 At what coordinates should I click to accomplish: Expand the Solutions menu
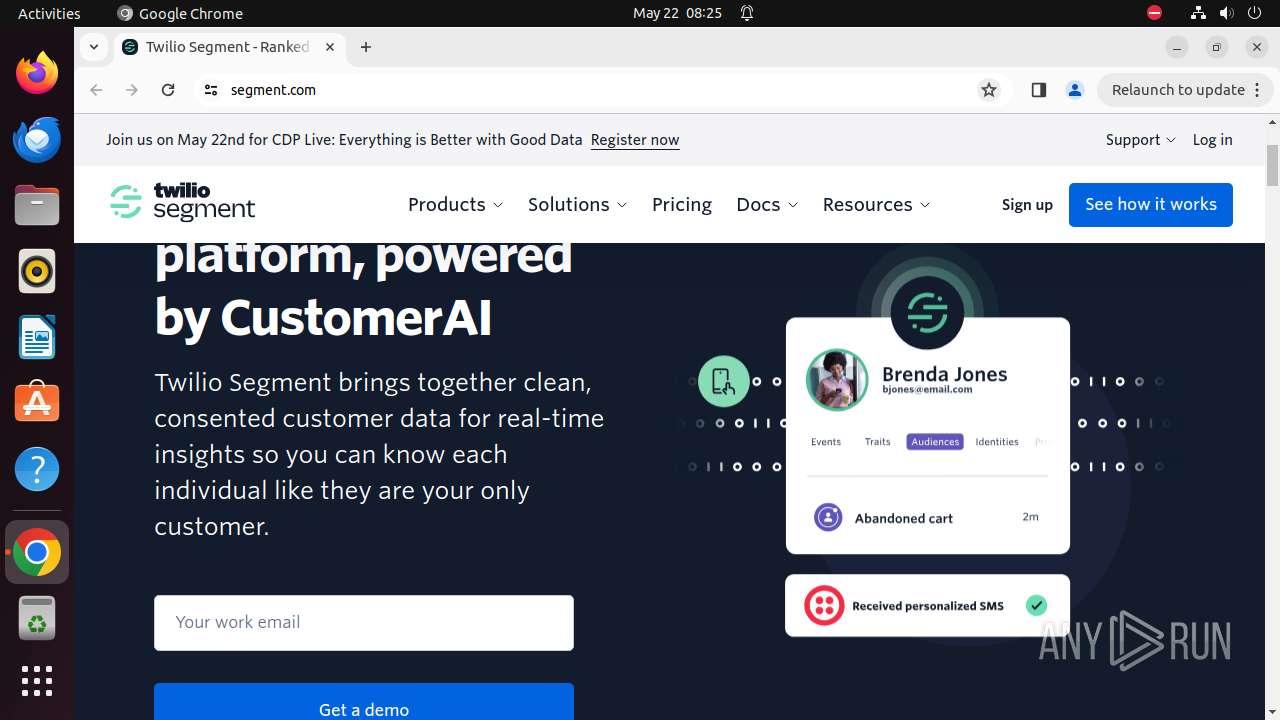click(577, 204)
